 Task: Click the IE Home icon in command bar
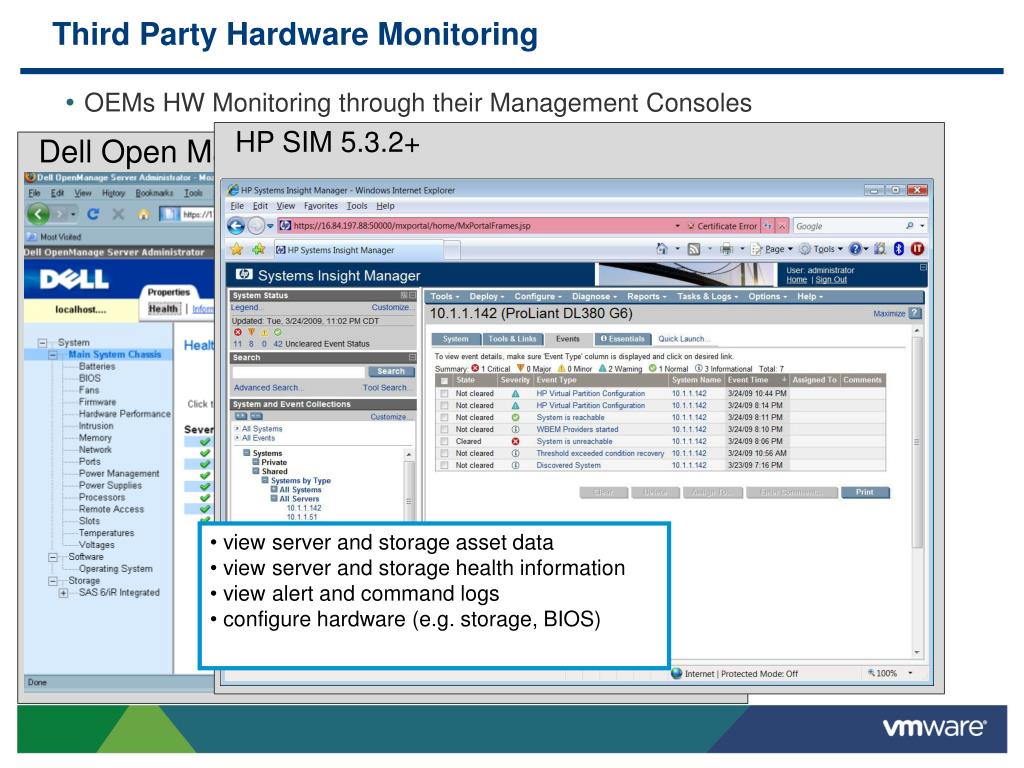pos(662,249)
